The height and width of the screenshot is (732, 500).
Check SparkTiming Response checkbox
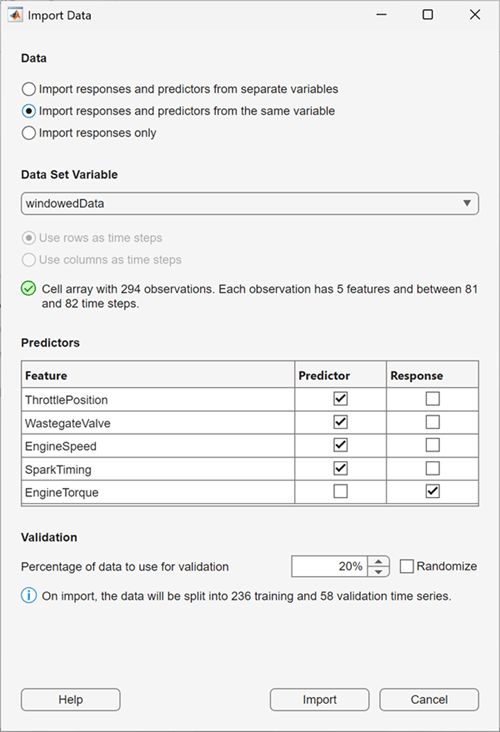pyautogui.click(x=433, y=468)
